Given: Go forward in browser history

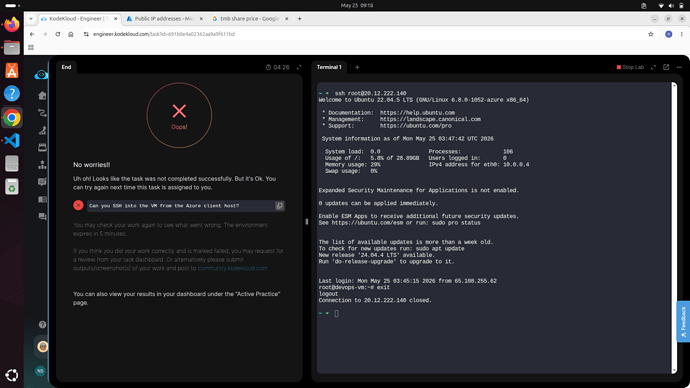Looking at the screenshot, I should tap(45, 34).
